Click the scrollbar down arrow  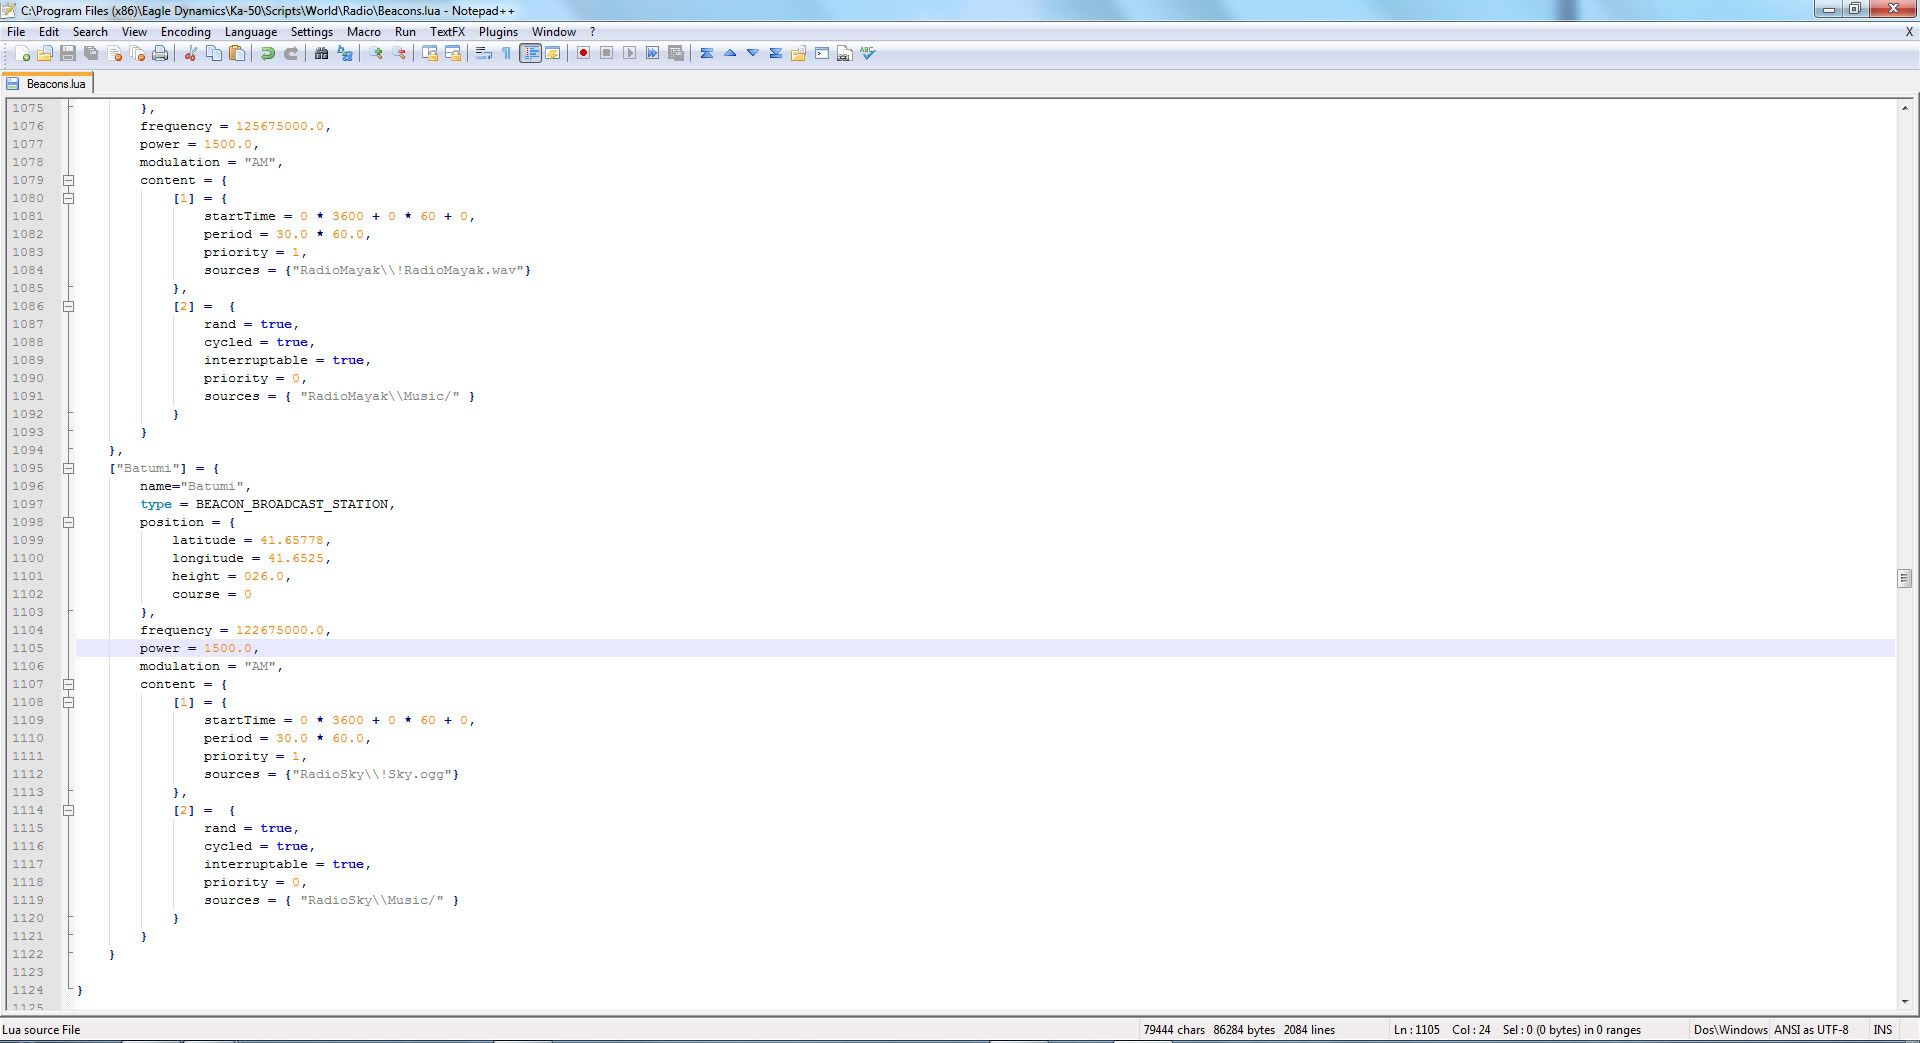tap(1904, 1001)
